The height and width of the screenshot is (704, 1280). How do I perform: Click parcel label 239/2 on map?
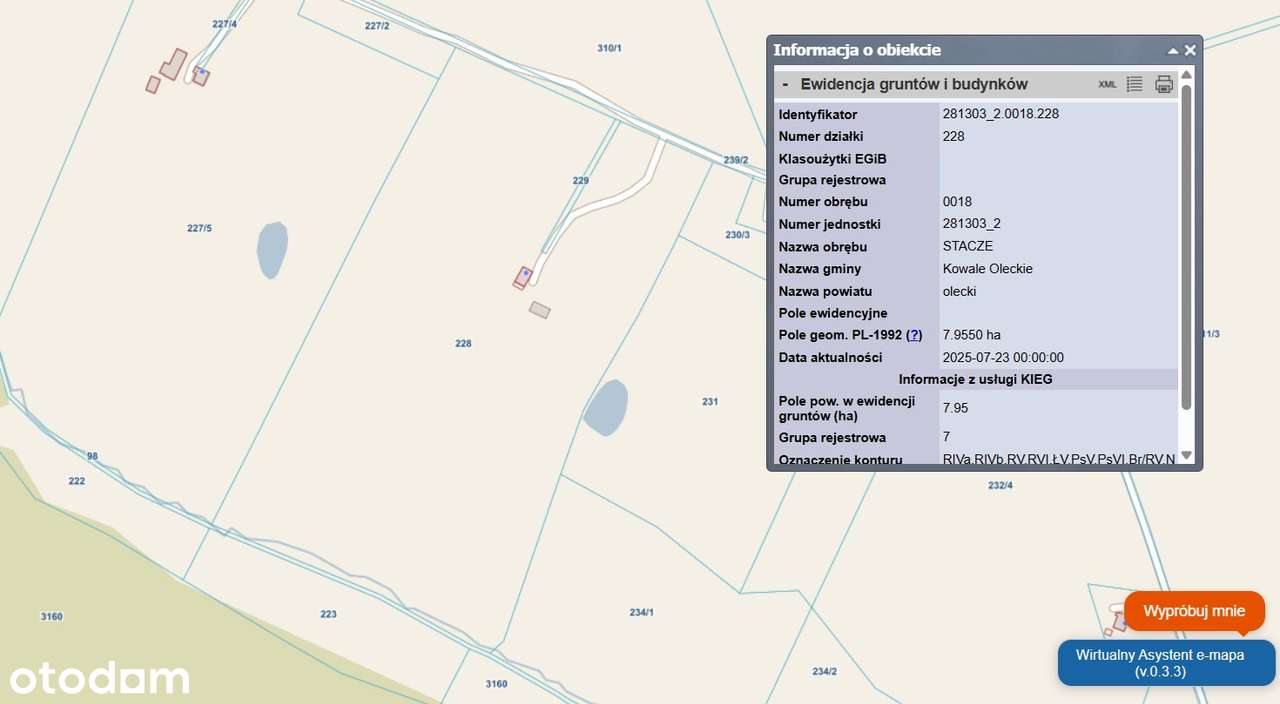coord(736,160)
